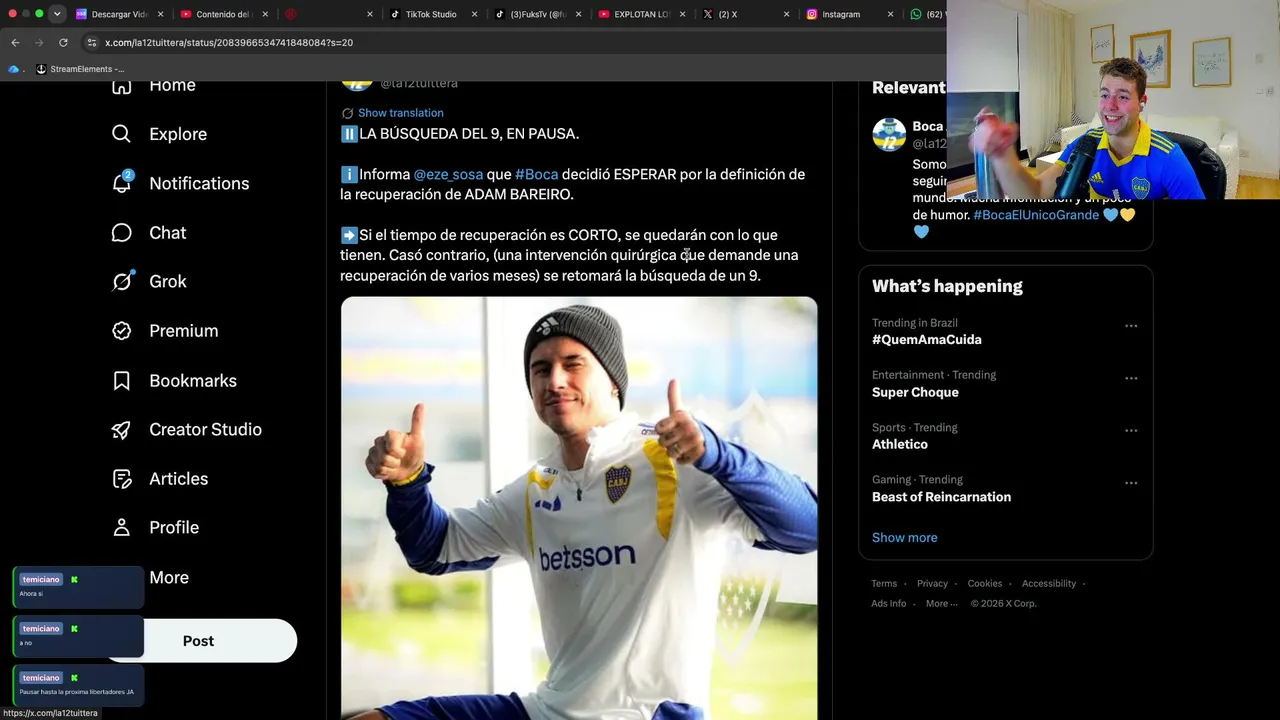Open the Creator Studio rocket icon
This screenshot has width=1280, height=720.
(x=122, y=430)
